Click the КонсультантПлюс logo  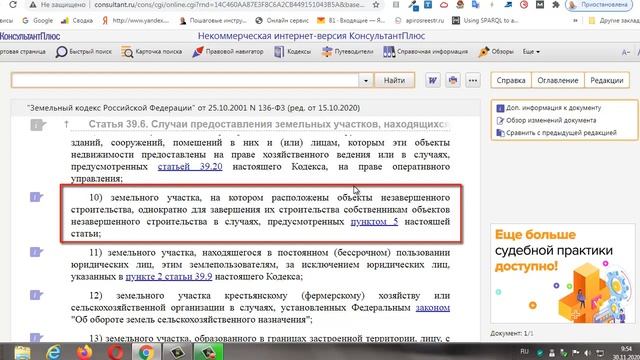(30, 36)
